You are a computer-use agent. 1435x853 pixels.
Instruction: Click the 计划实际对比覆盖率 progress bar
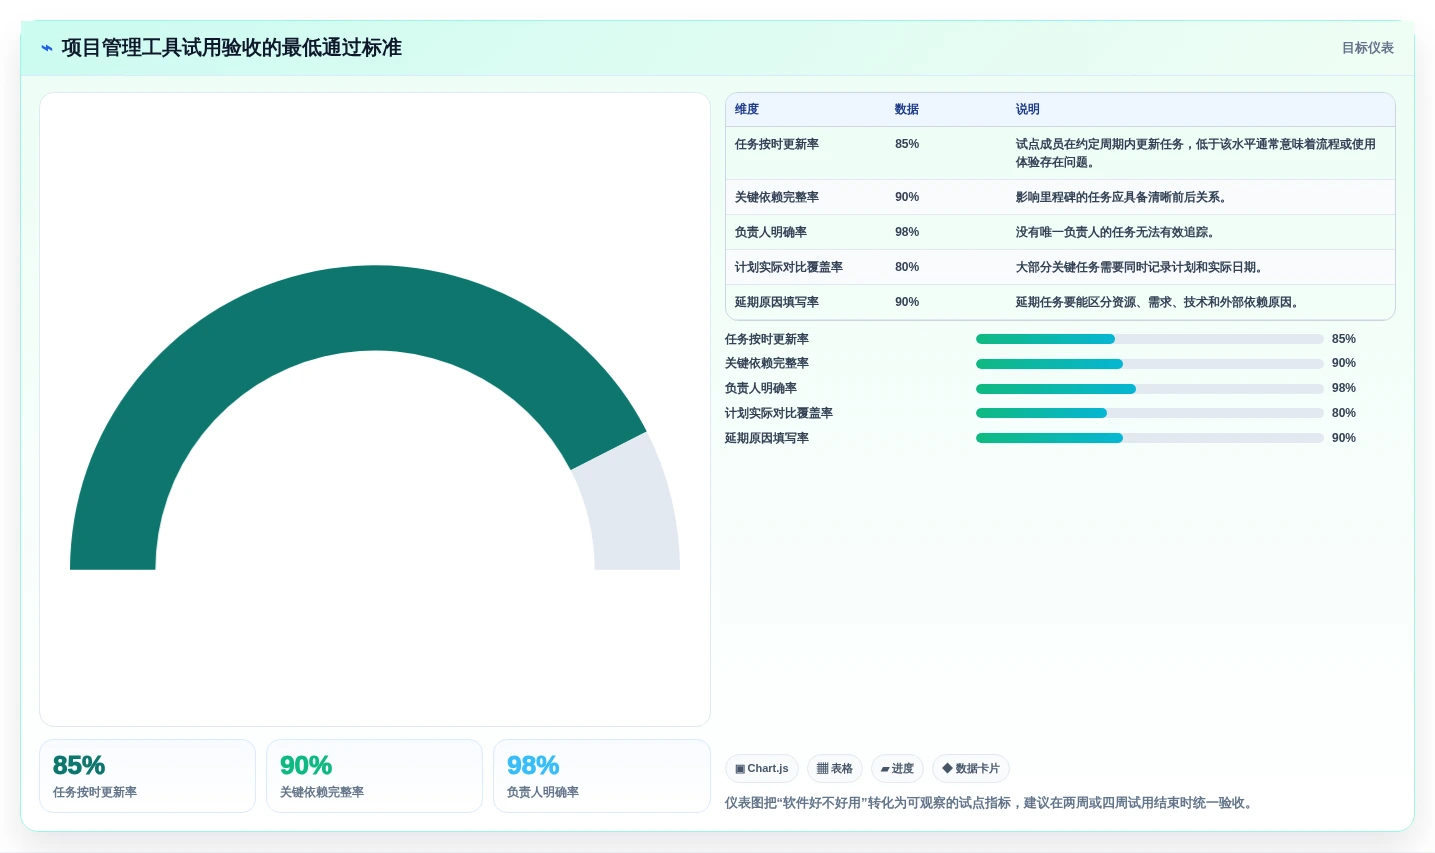pos(1150,413)
